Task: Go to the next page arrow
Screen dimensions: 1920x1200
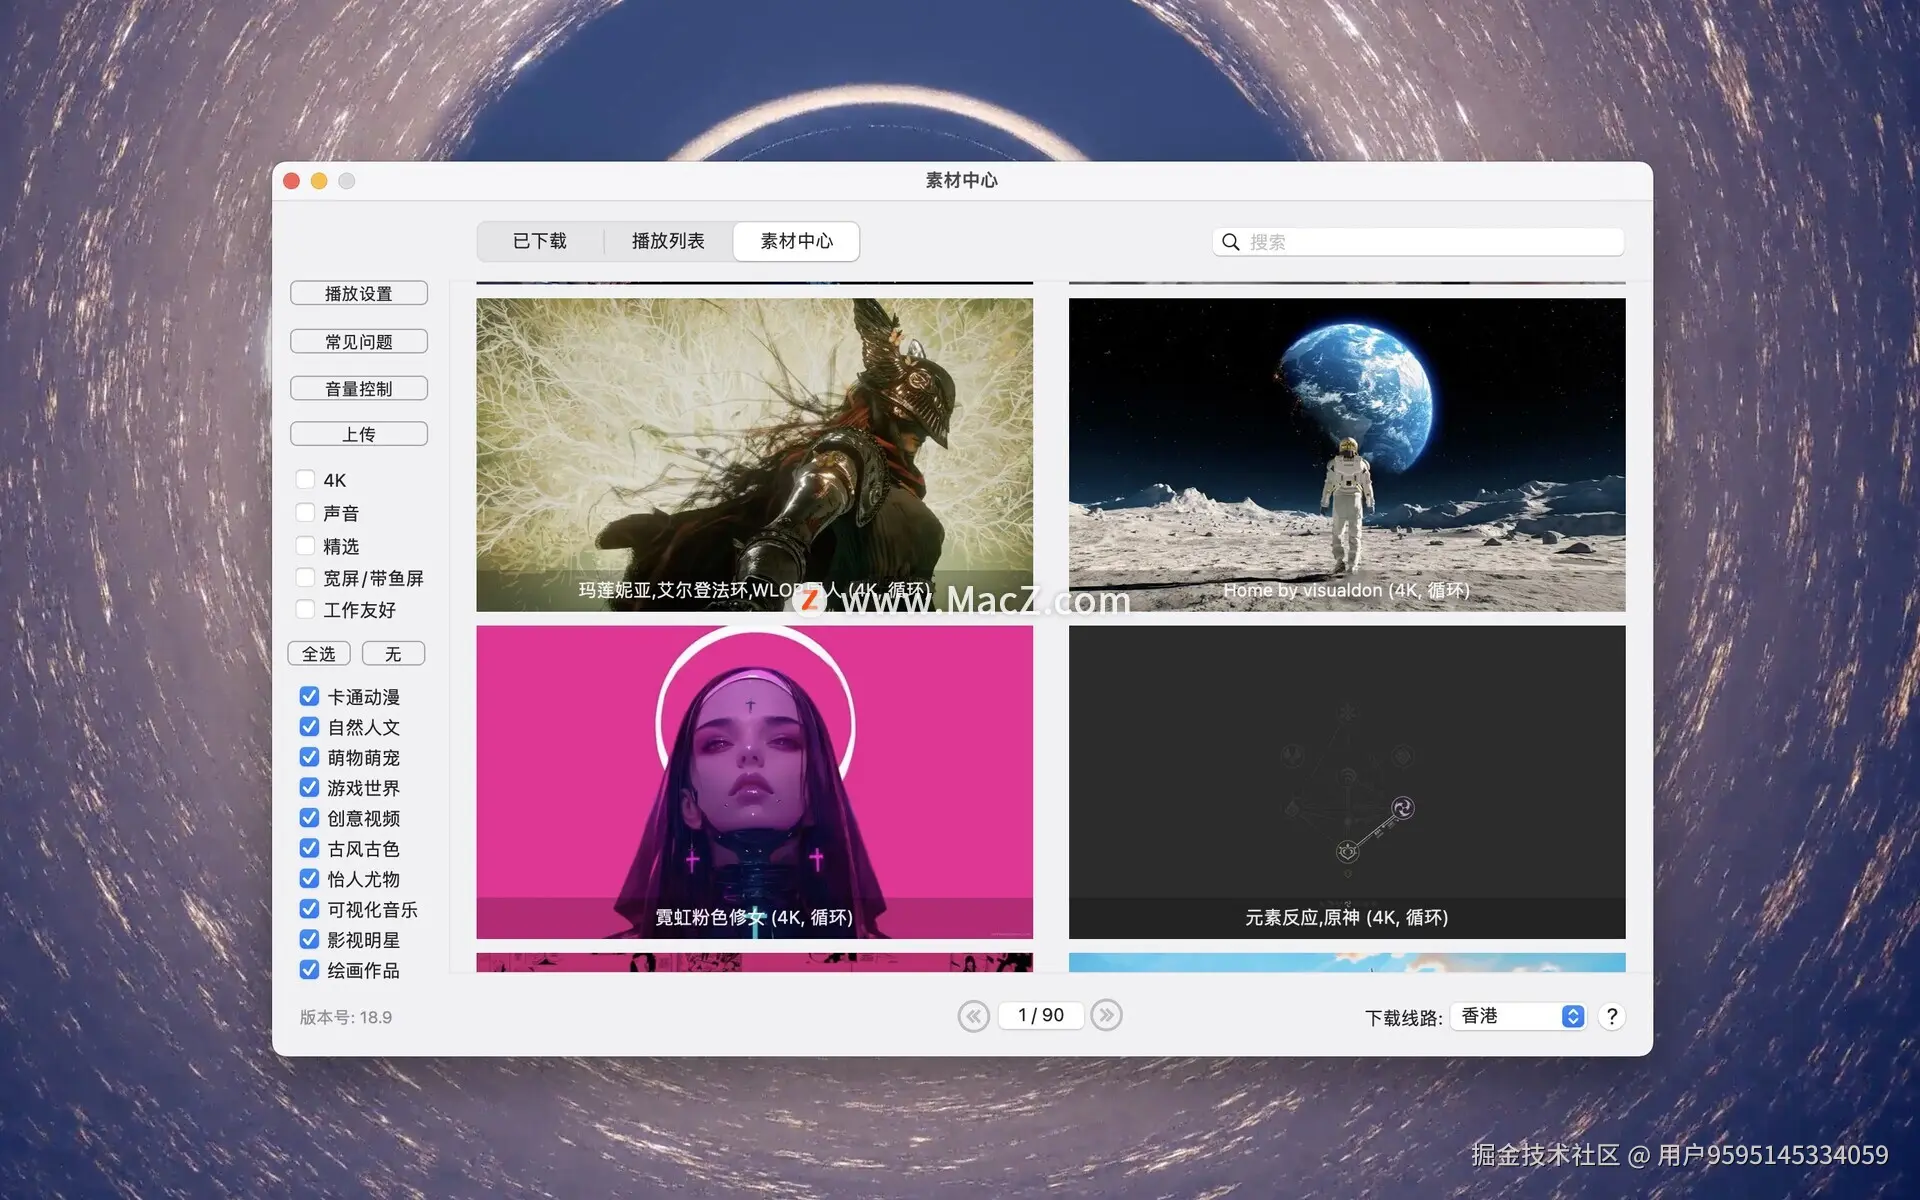Action: (x=1106, y=1015)
